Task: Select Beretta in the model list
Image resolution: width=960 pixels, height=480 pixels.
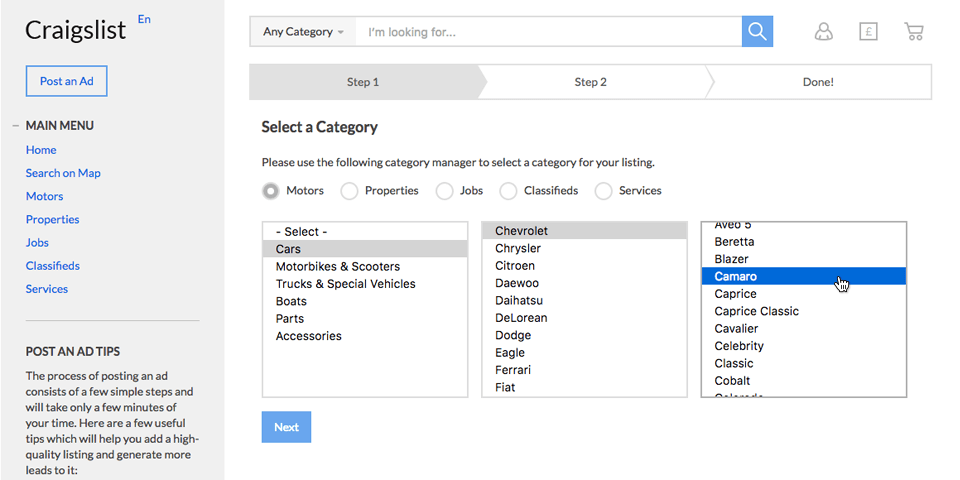Action: (x=804, y=242)
